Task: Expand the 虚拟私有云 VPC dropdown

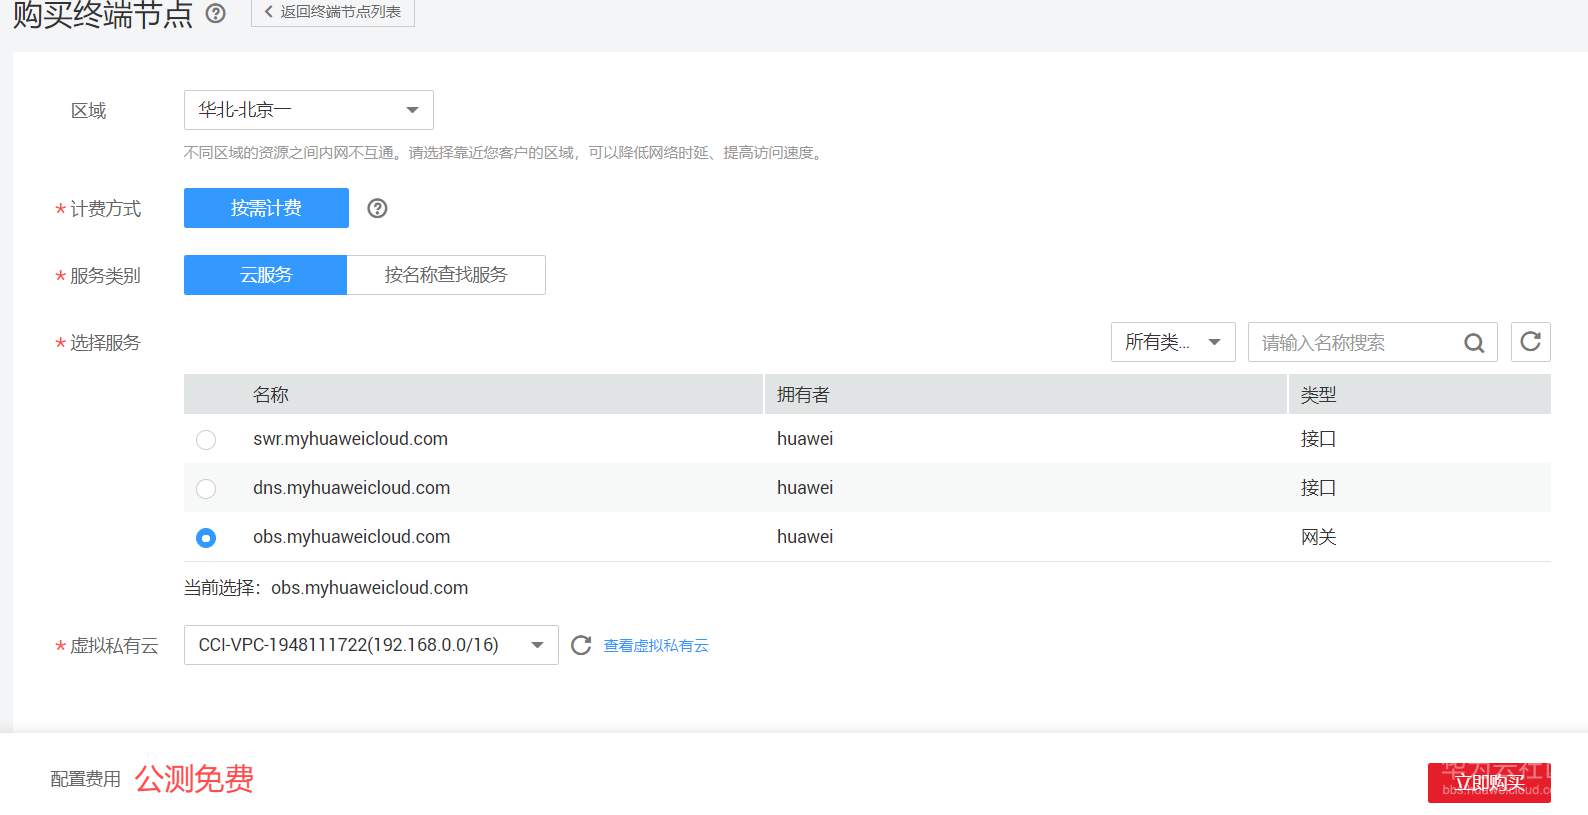Action: tap(371, 645)
